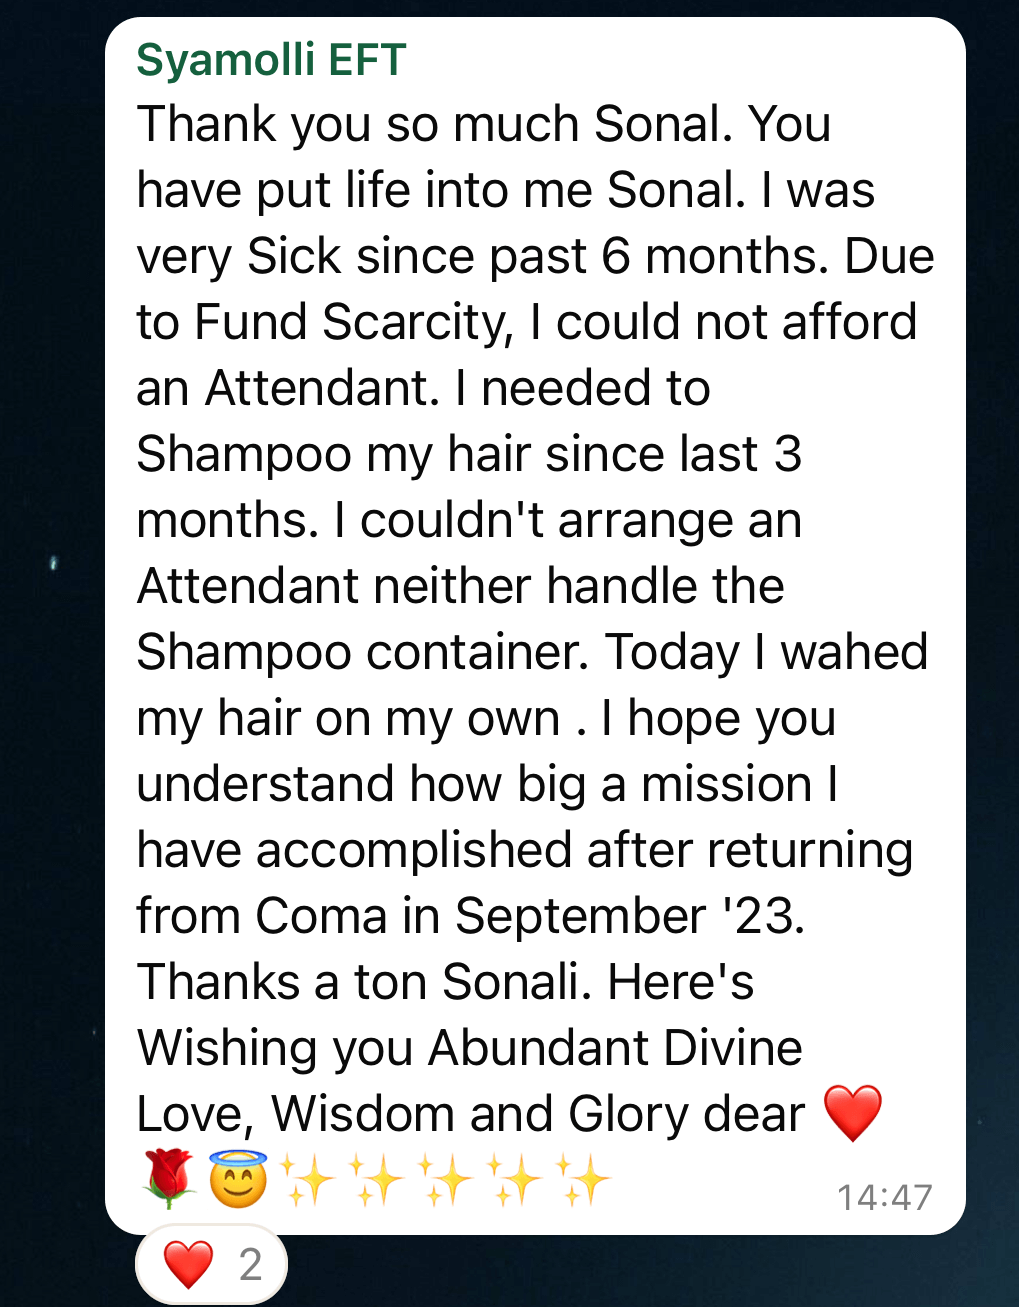View the reaction count number 2
This screenshot has height=1307, width=1019.
pos(250,1265)
